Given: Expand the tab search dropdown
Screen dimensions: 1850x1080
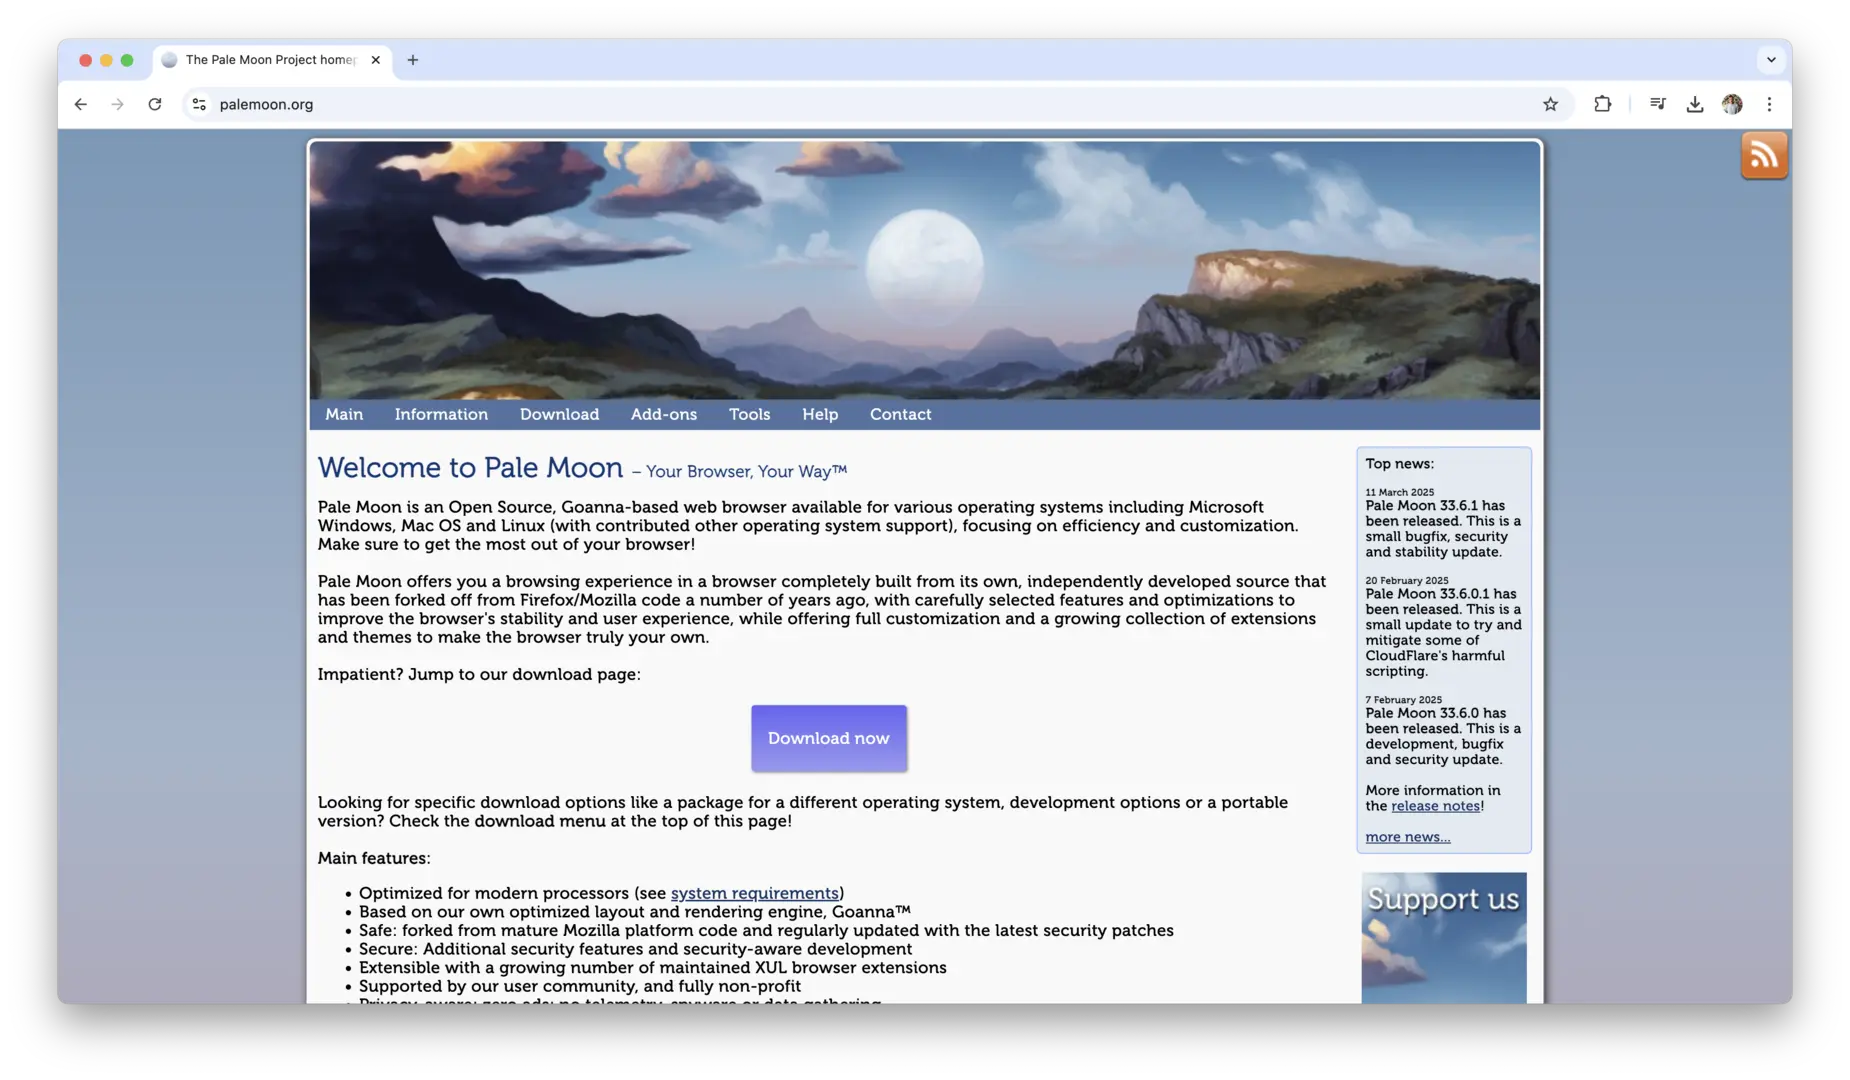Looking at the screenshot, I should [x=1771, y=60].
